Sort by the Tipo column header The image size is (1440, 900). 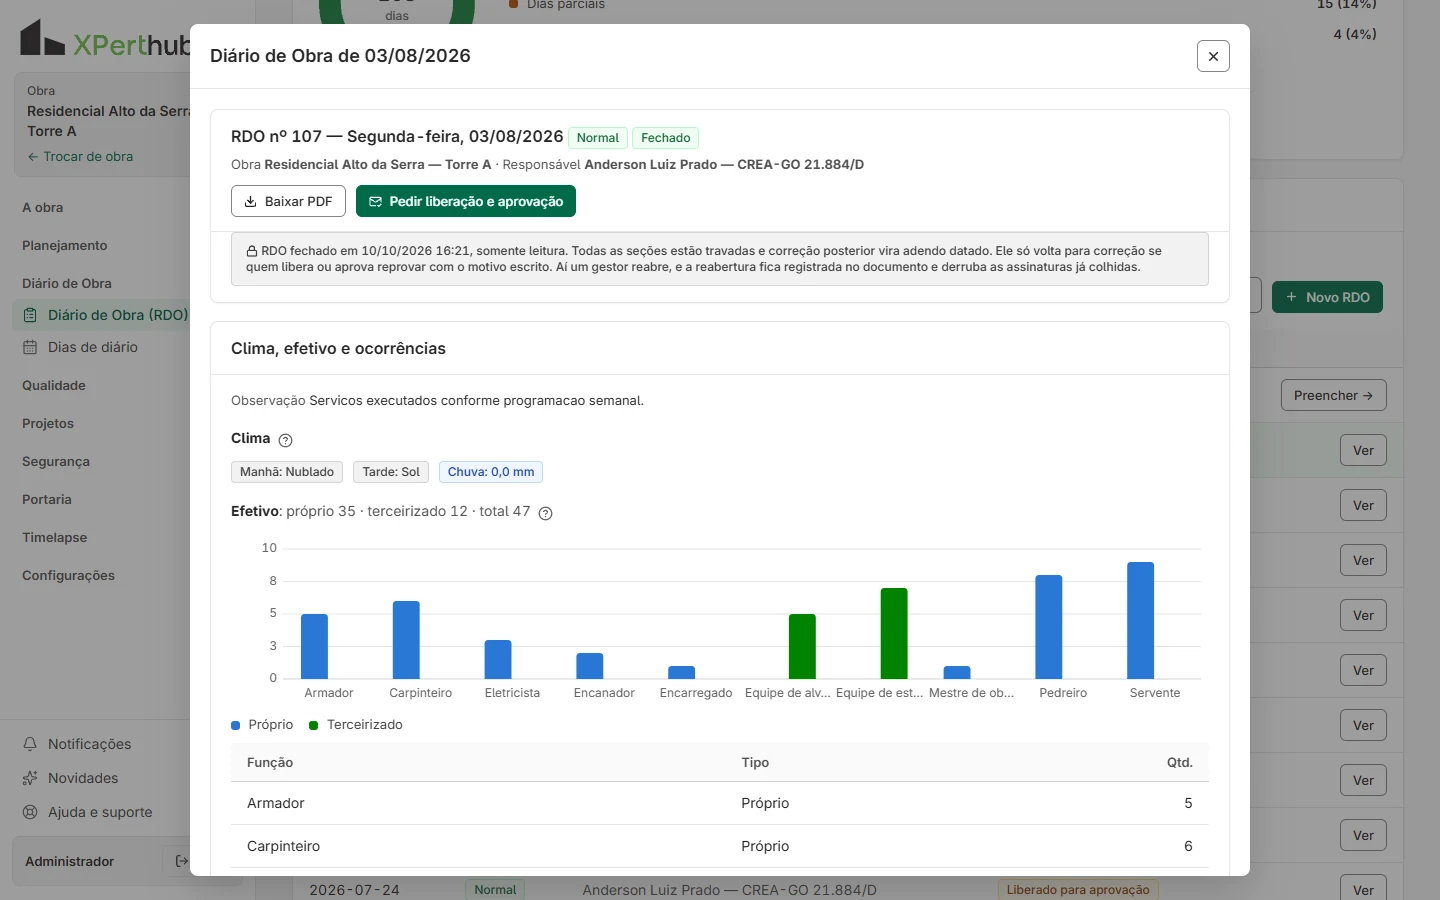tap(755, 762)
